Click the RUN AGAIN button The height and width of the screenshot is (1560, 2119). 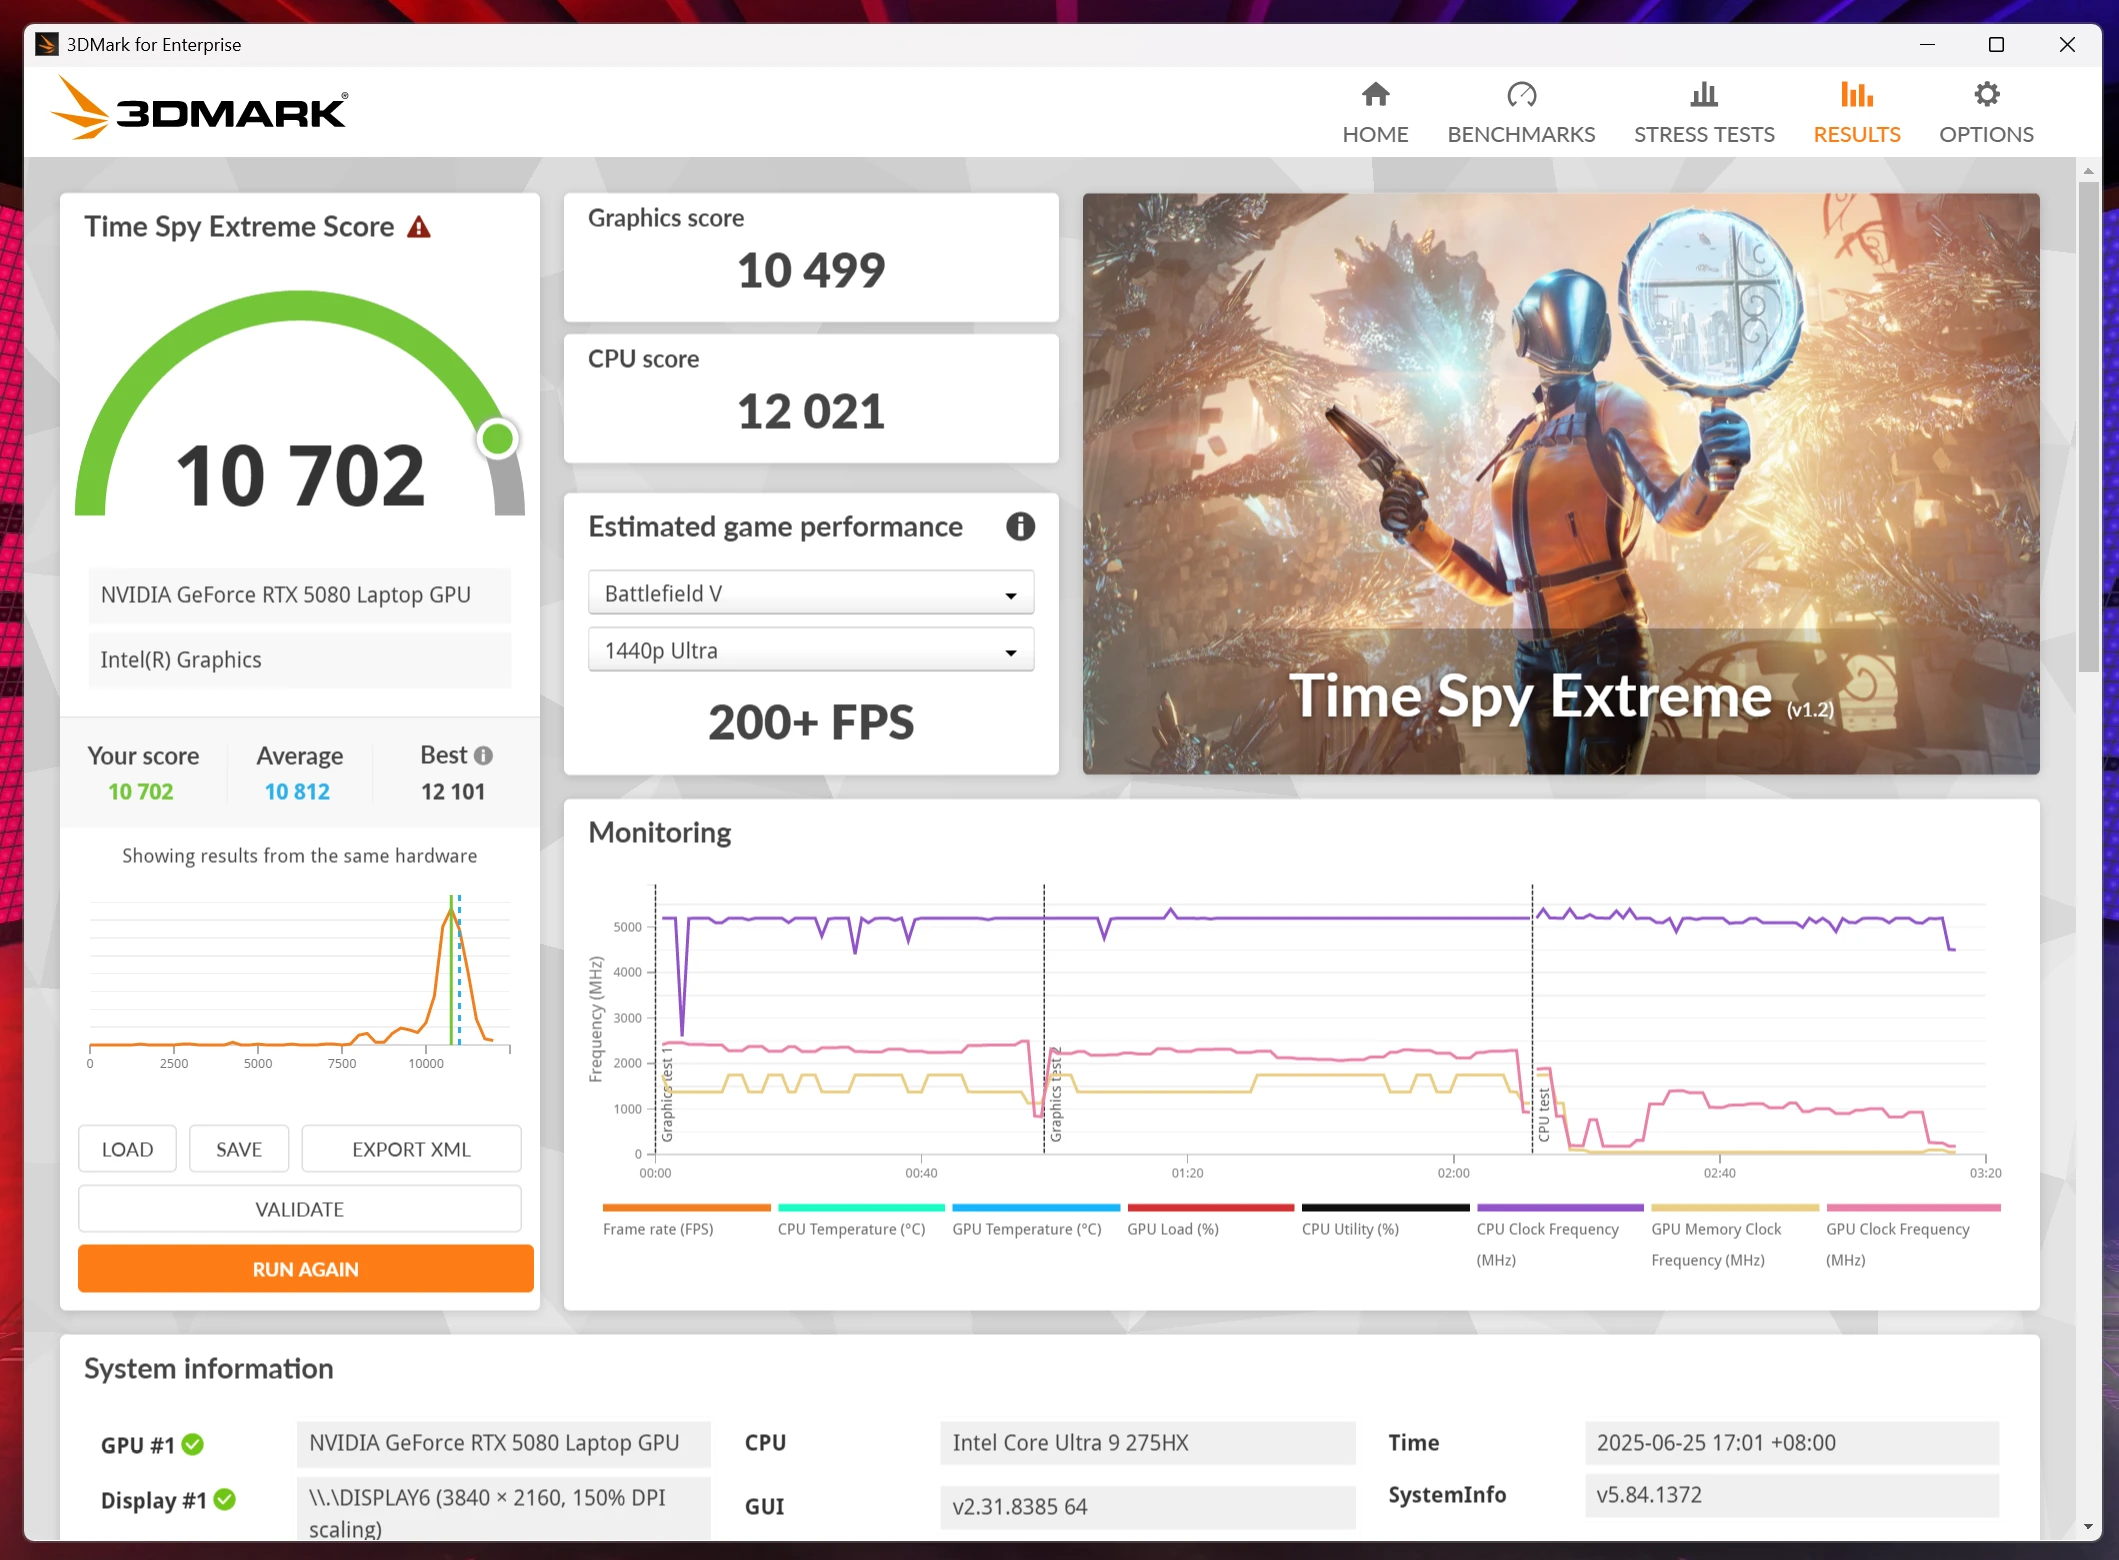[x=305, y=1269]
